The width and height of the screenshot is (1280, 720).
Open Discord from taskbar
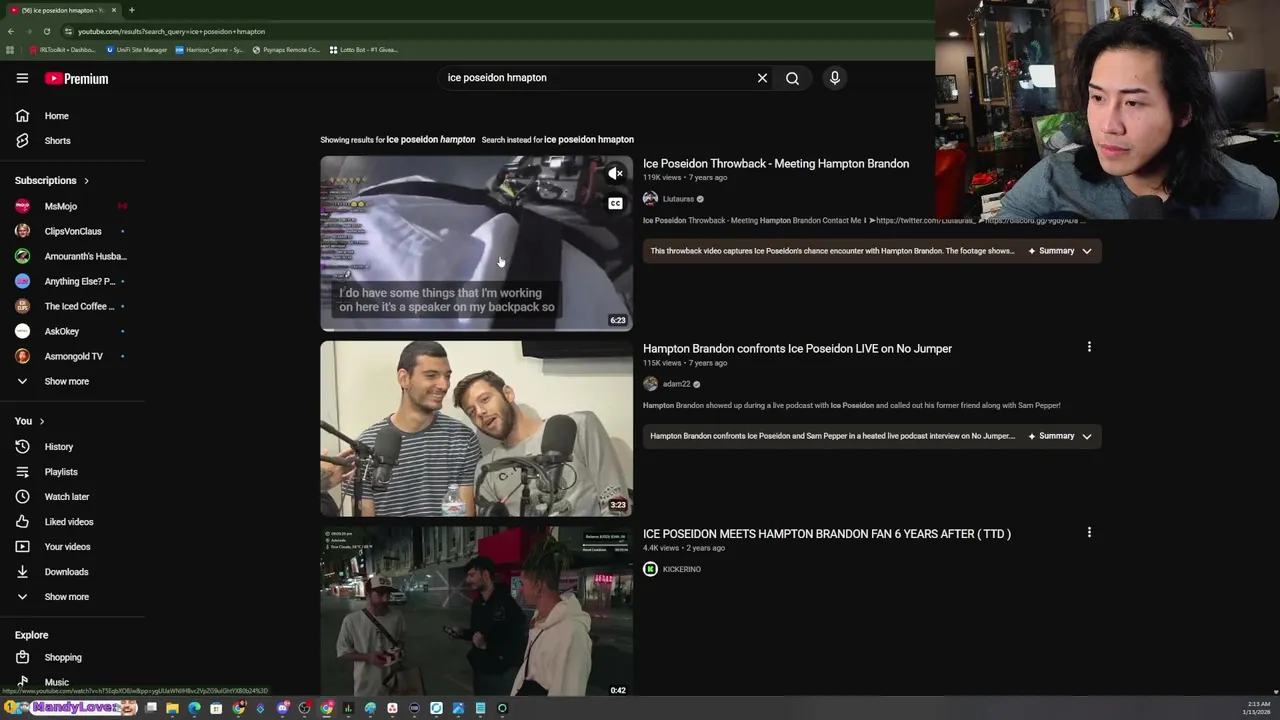click(283, 708)
